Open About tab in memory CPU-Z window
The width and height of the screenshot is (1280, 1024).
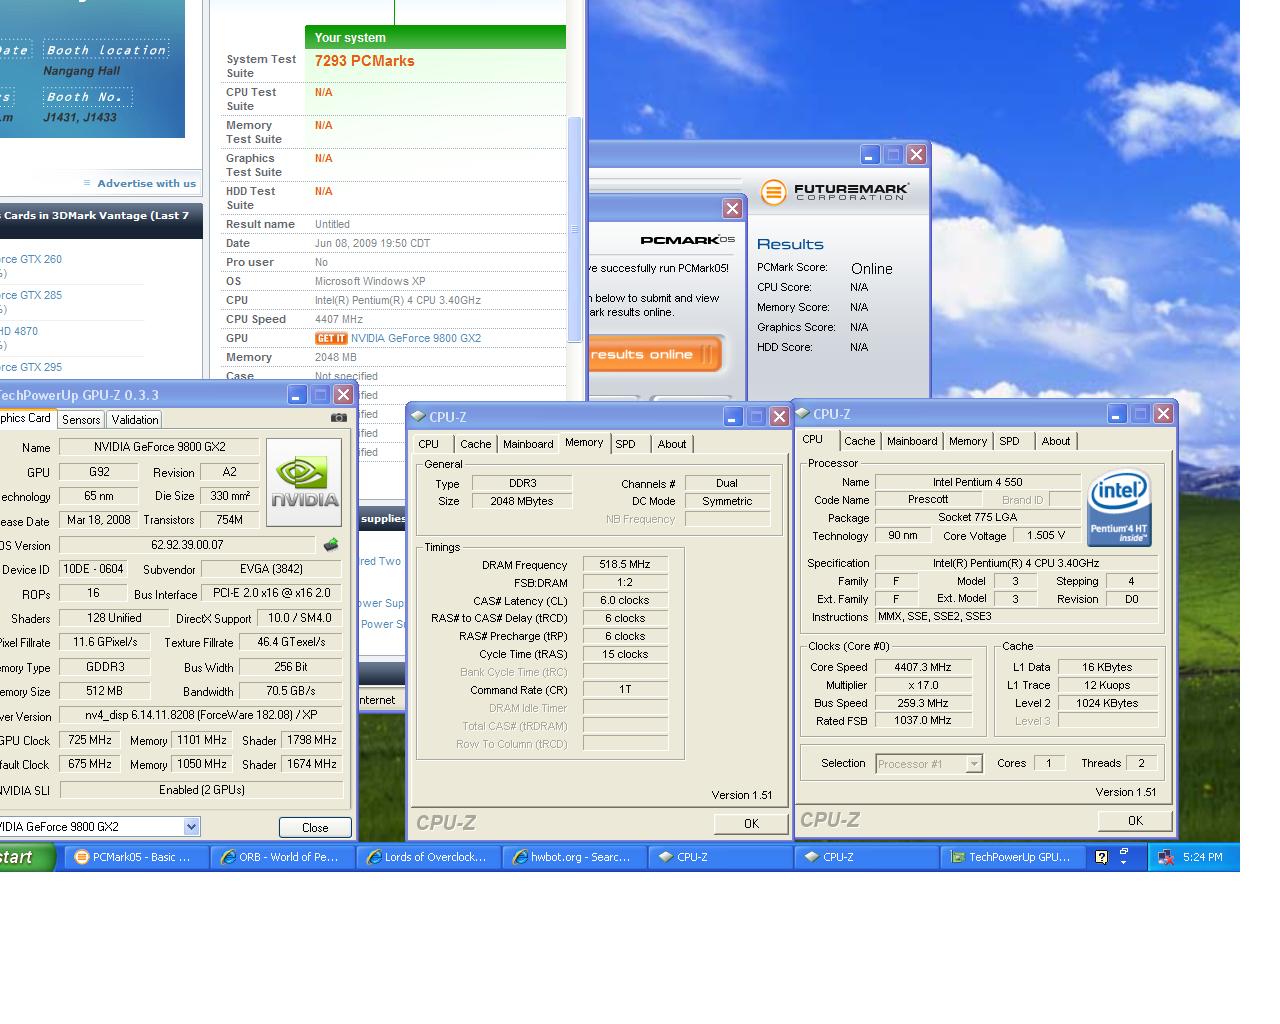pyautogui.click(x=672, y=444)
